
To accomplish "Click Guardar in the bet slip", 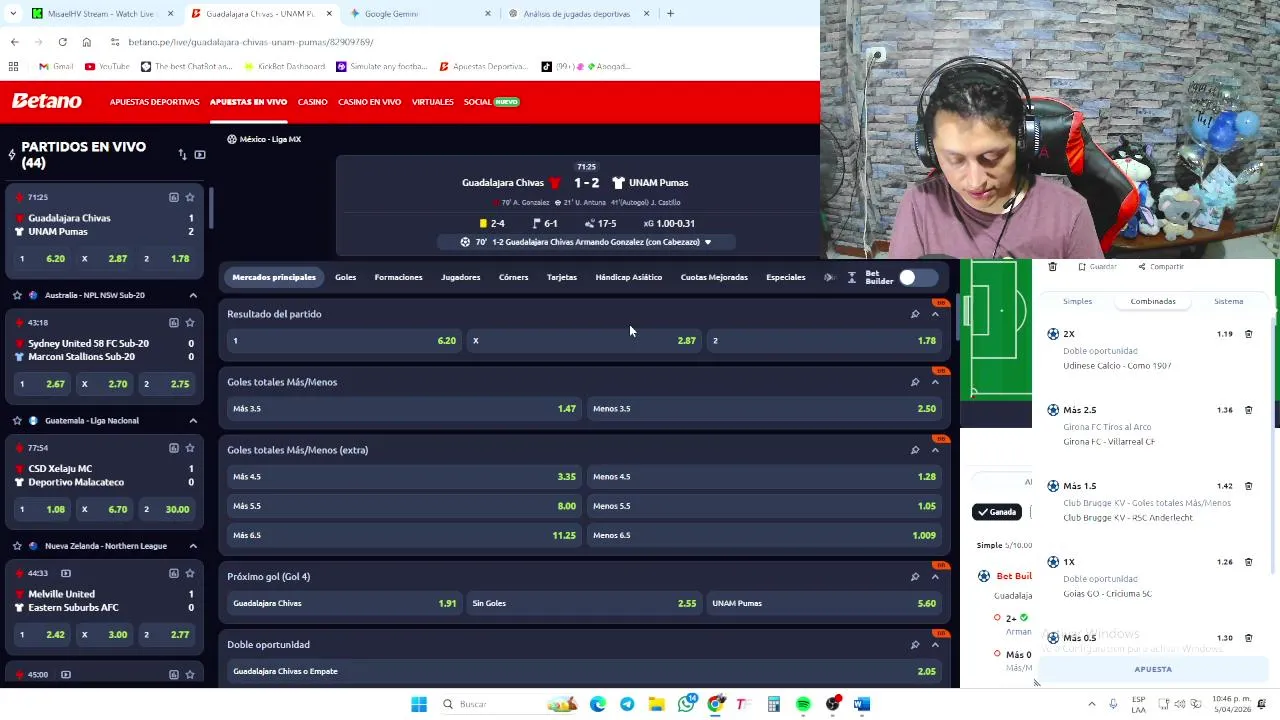I will point(1096,267).
